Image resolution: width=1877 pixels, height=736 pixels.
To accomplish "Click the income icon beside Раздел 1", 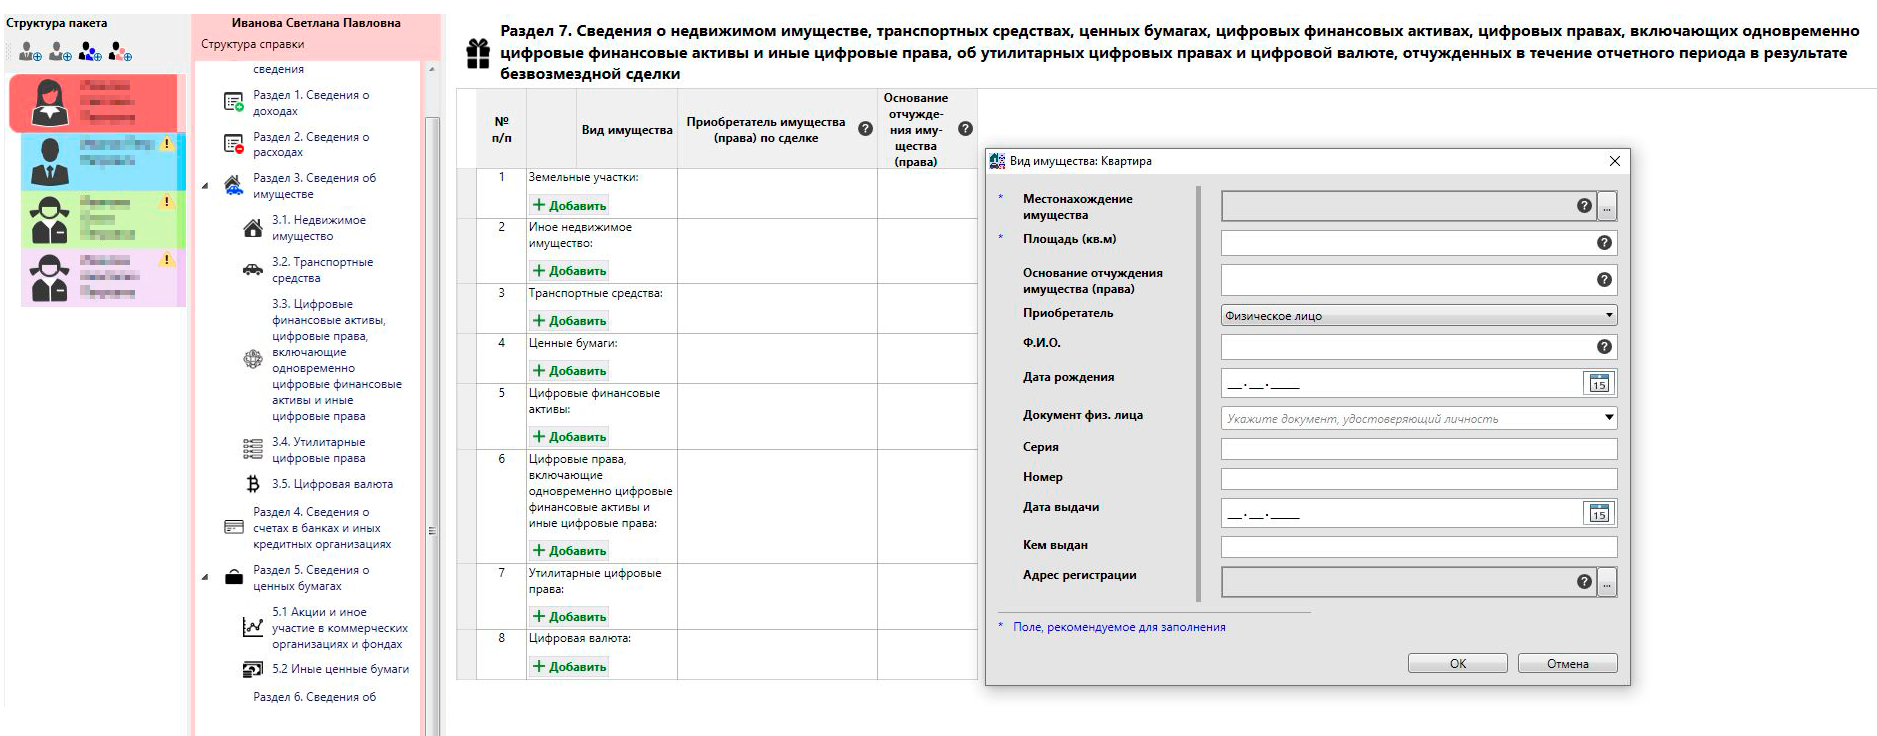I will click(x=234, y=102).
